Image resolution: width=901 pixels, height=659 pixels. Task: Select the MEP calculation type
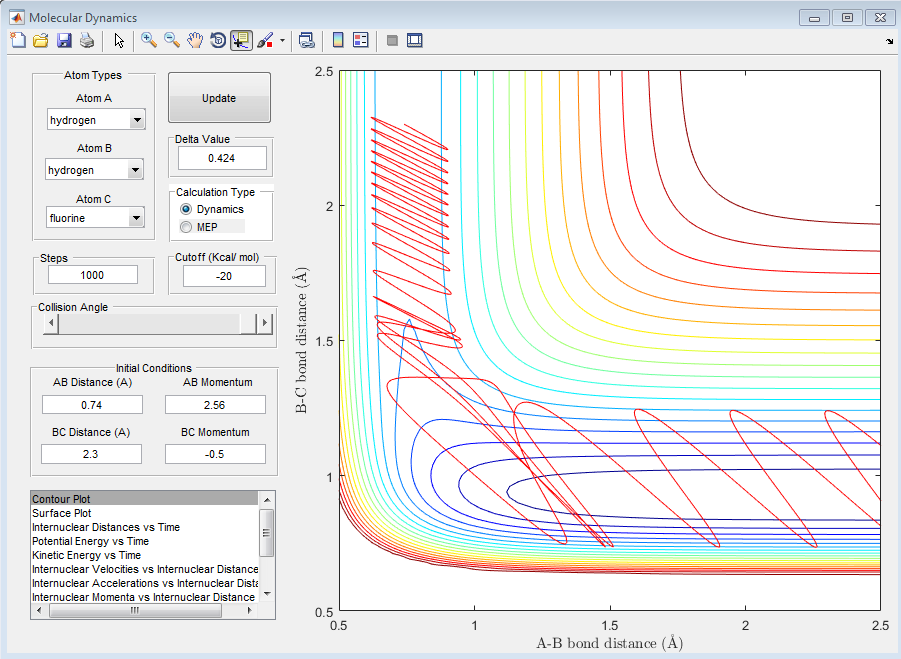click(186, 227)
